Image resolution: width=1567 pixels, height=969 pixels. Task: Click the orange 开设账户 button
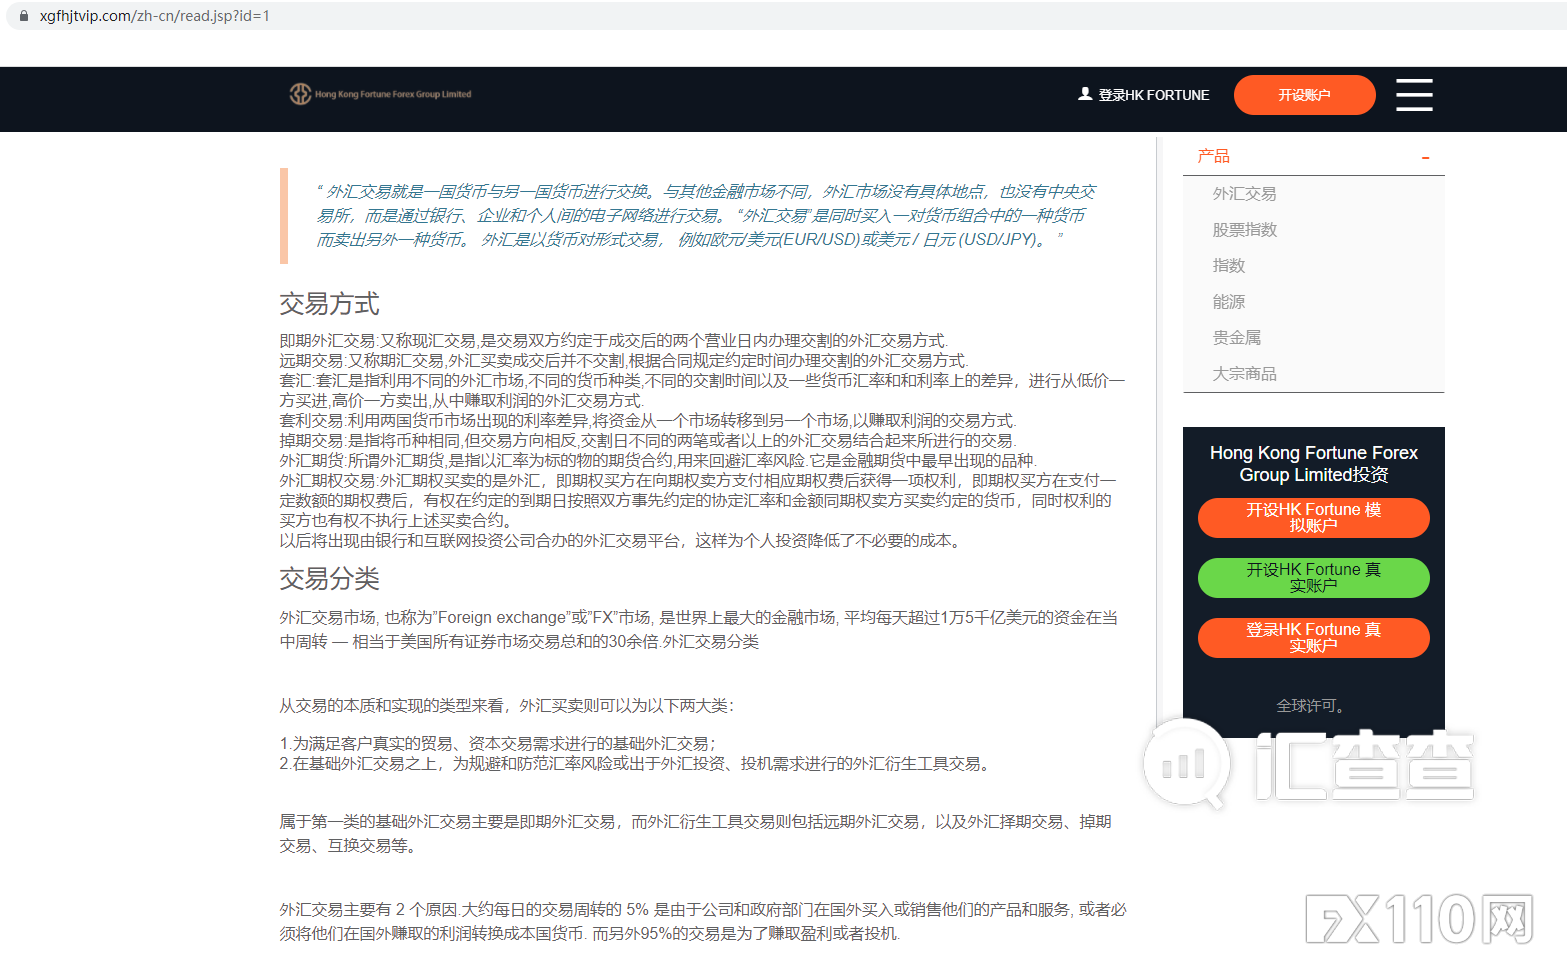[x=1304, y=94]
